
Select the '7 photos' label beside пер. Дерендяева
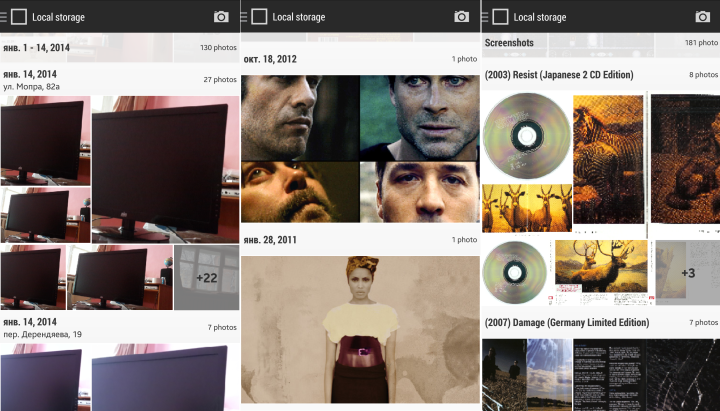222,327
